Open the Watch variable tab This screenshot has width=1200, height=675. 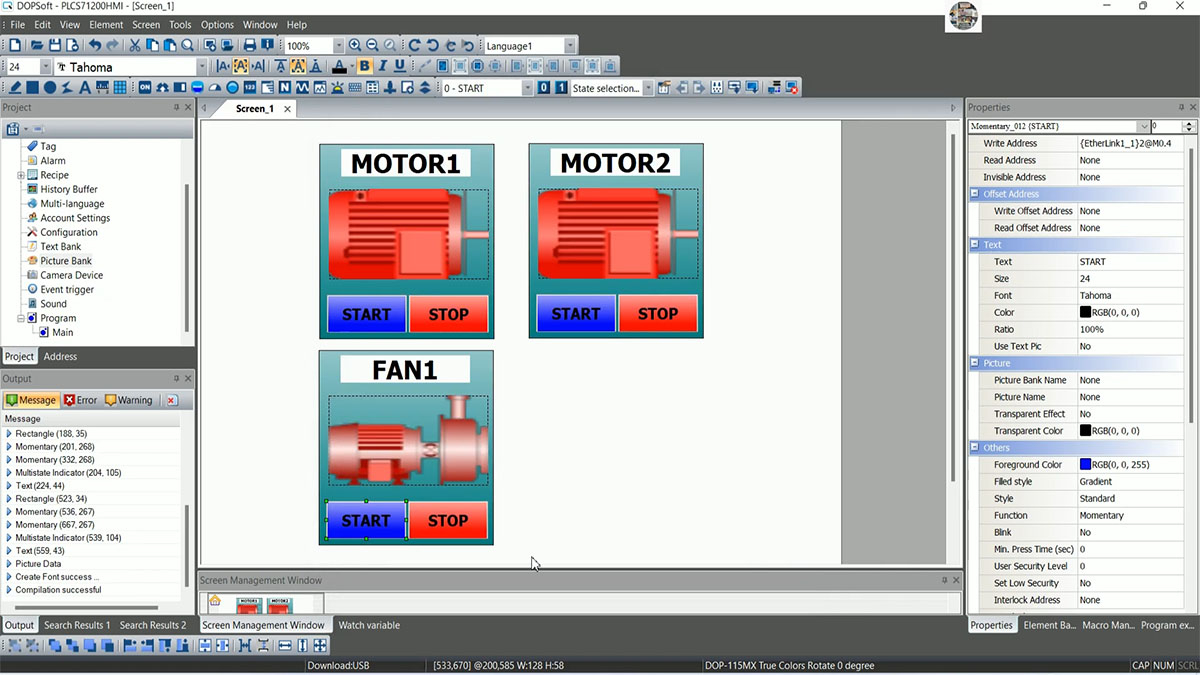coord(369,625)
